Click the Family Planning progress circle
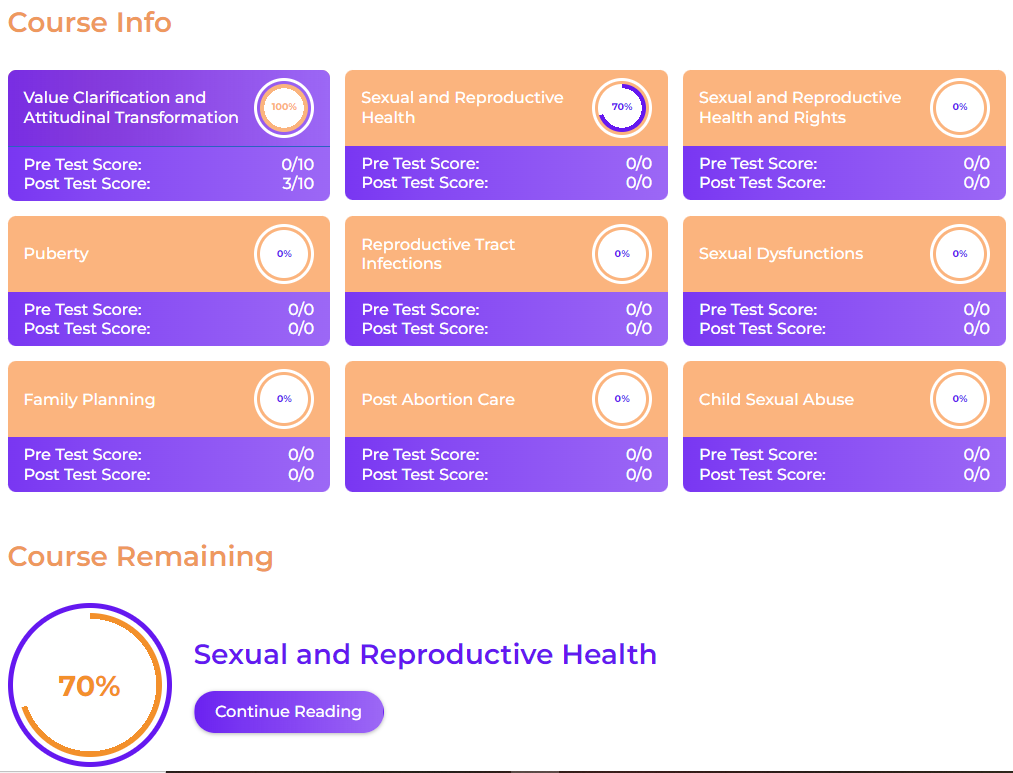Screen dimensions: 1013x773 pyautogui.click(x=284, y=399)
